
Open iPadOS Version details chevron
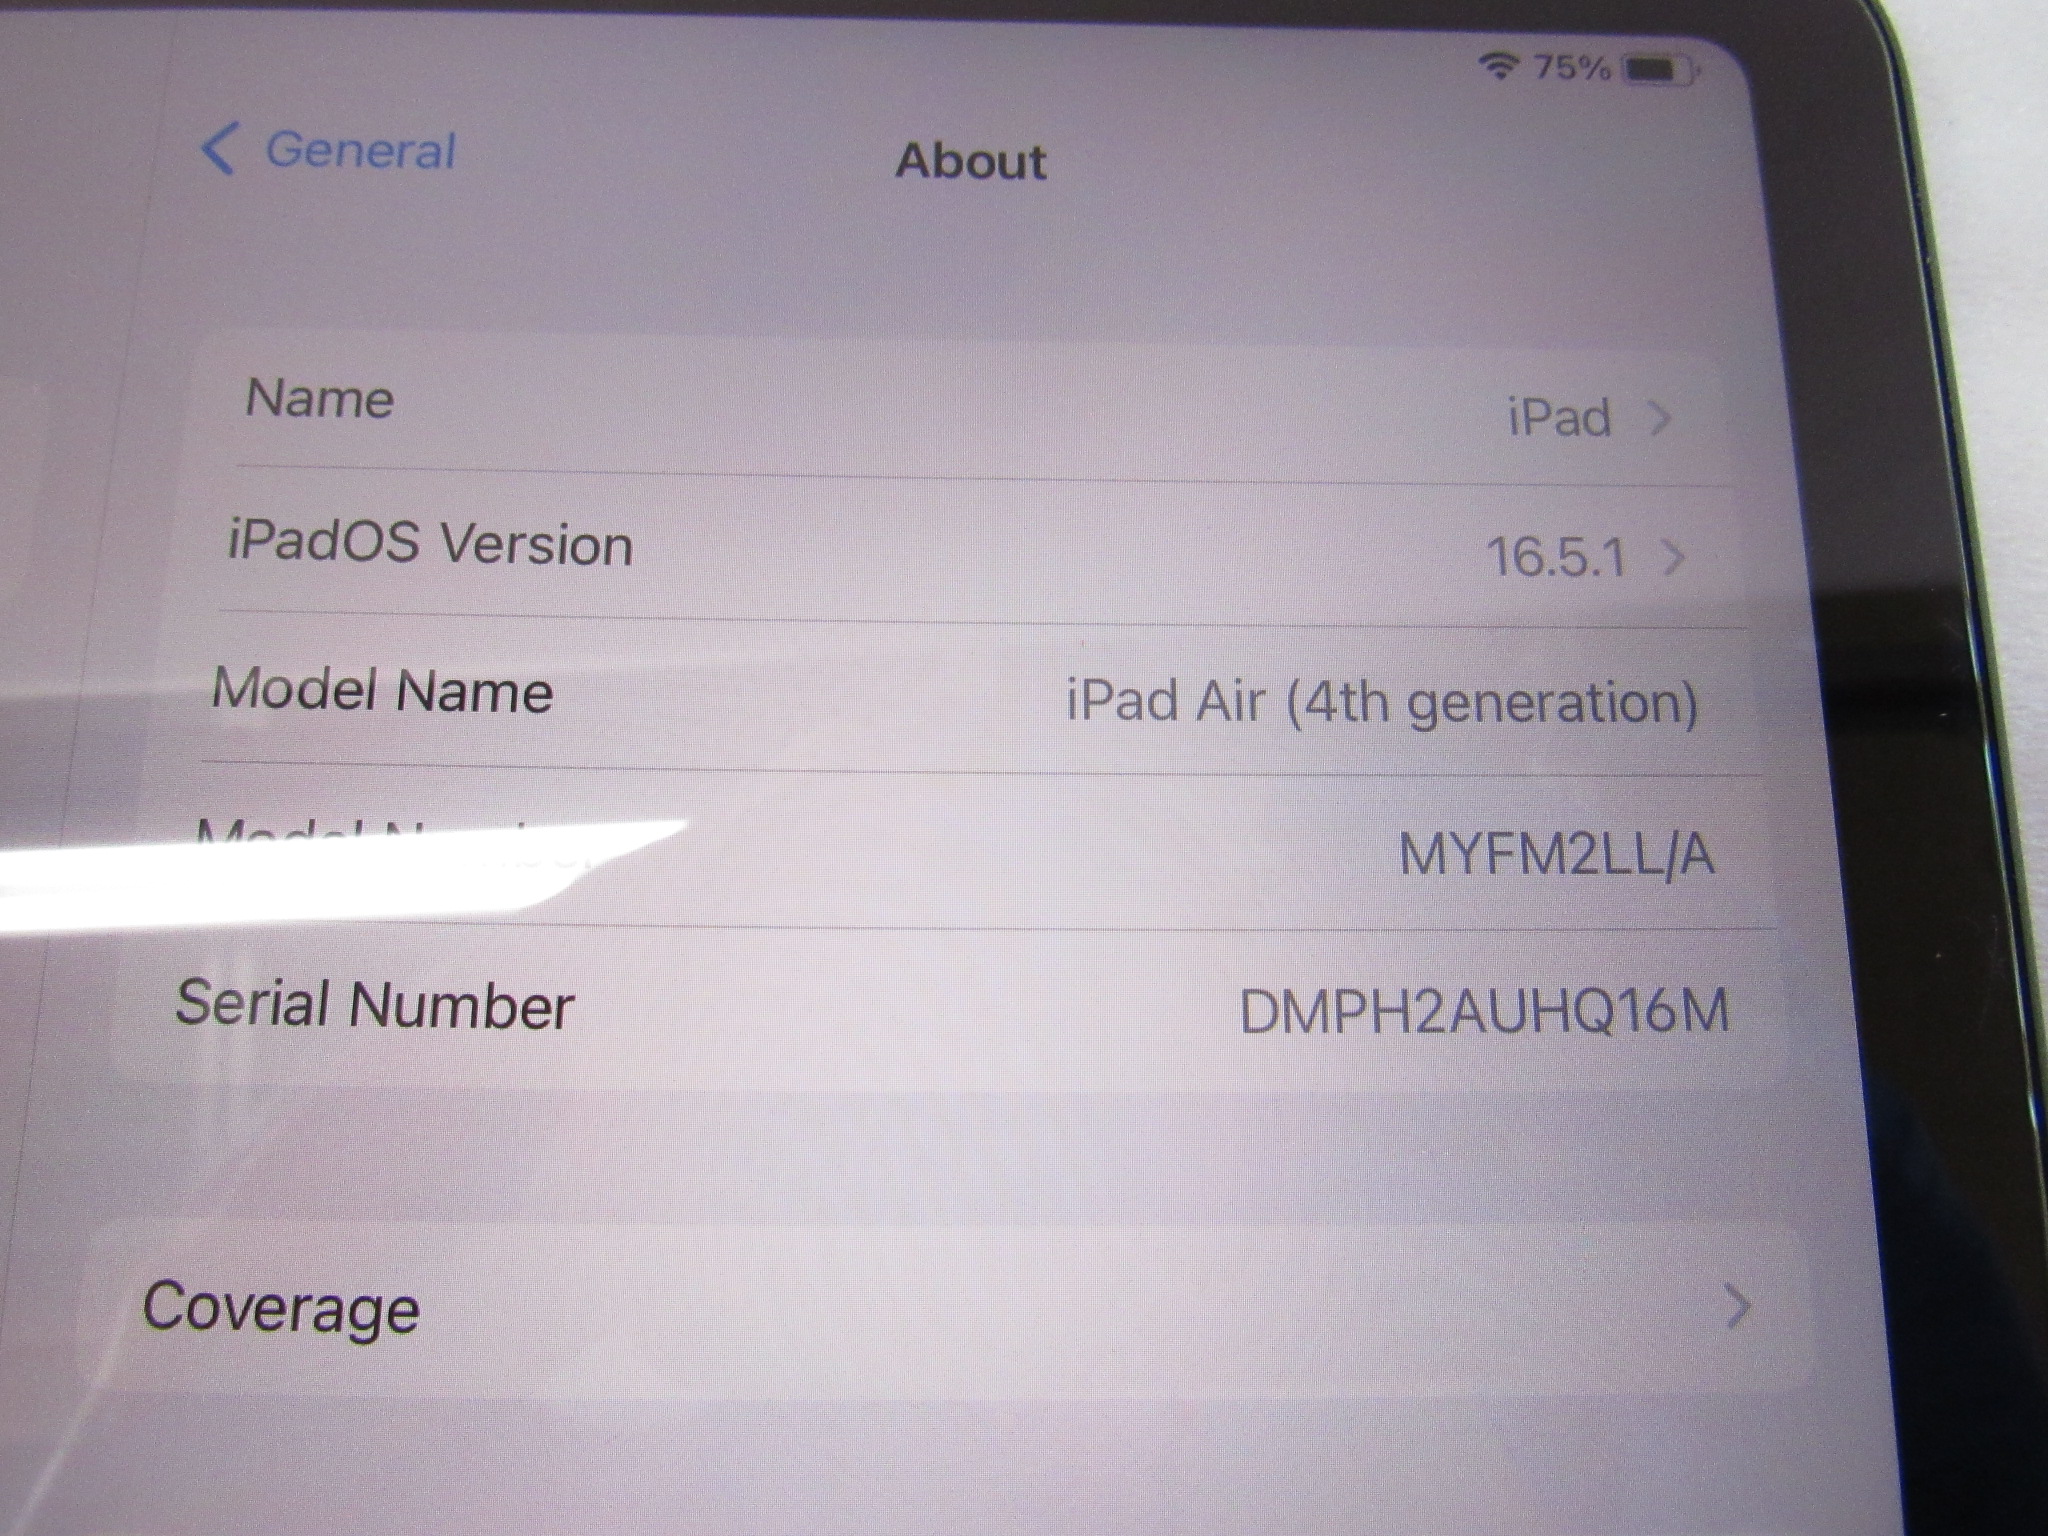click(x=1673, y=558)
